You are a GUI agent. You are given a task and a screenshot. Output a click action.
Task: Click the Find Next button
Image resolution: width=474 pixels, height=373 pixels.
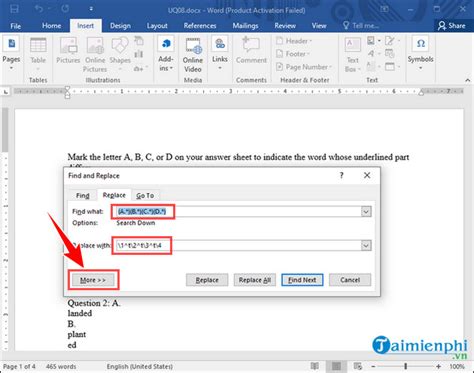click(302, 280)
